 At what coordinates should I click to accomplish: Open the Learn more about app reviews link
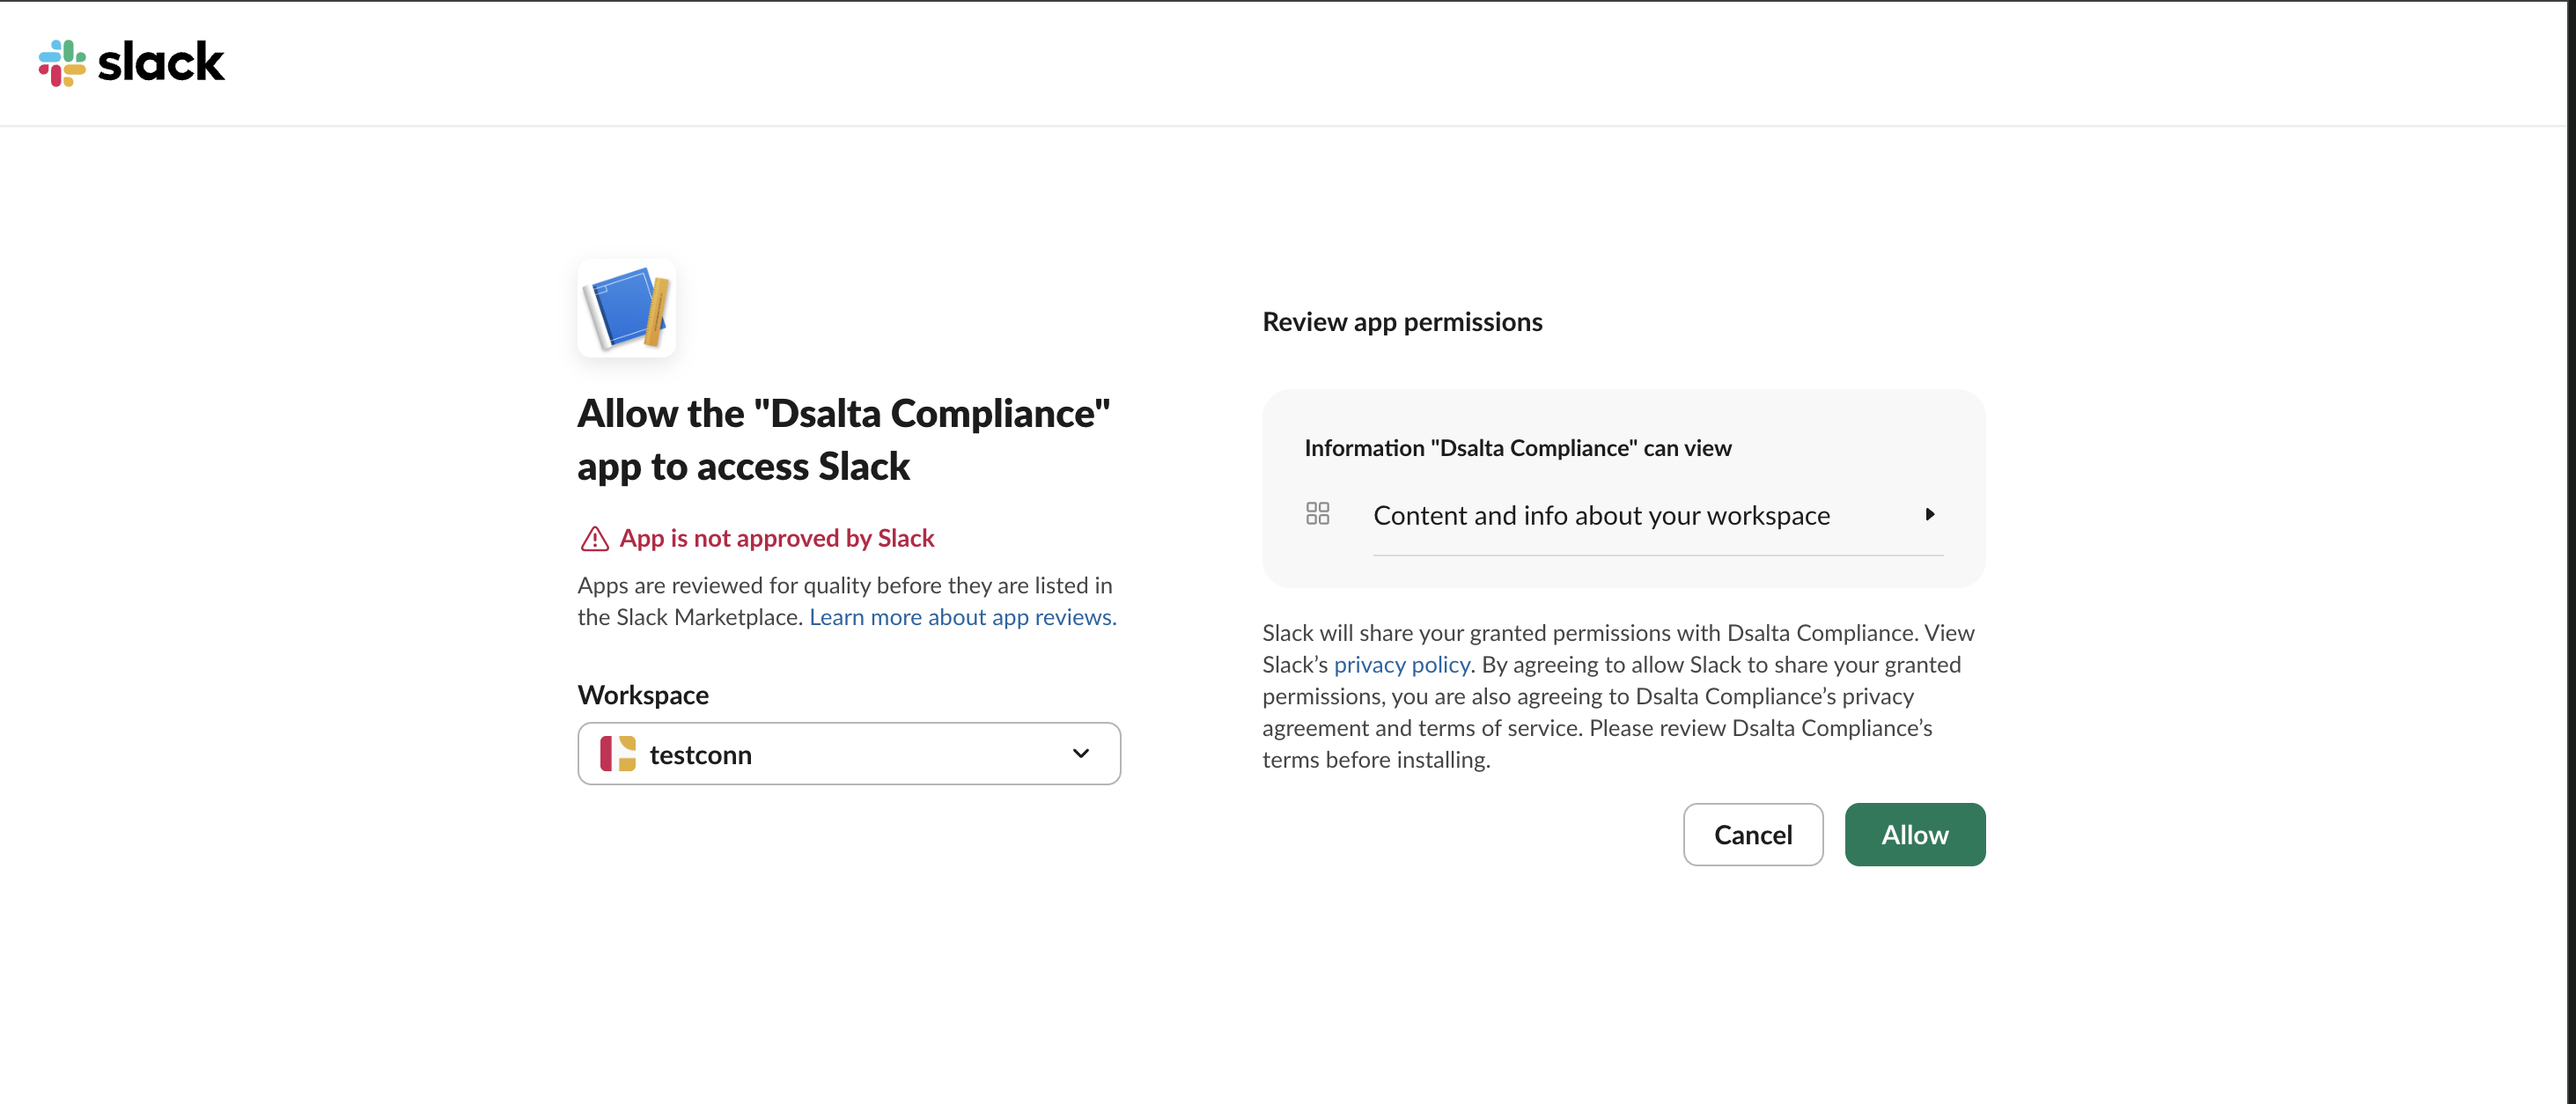(x=963, y=617)
